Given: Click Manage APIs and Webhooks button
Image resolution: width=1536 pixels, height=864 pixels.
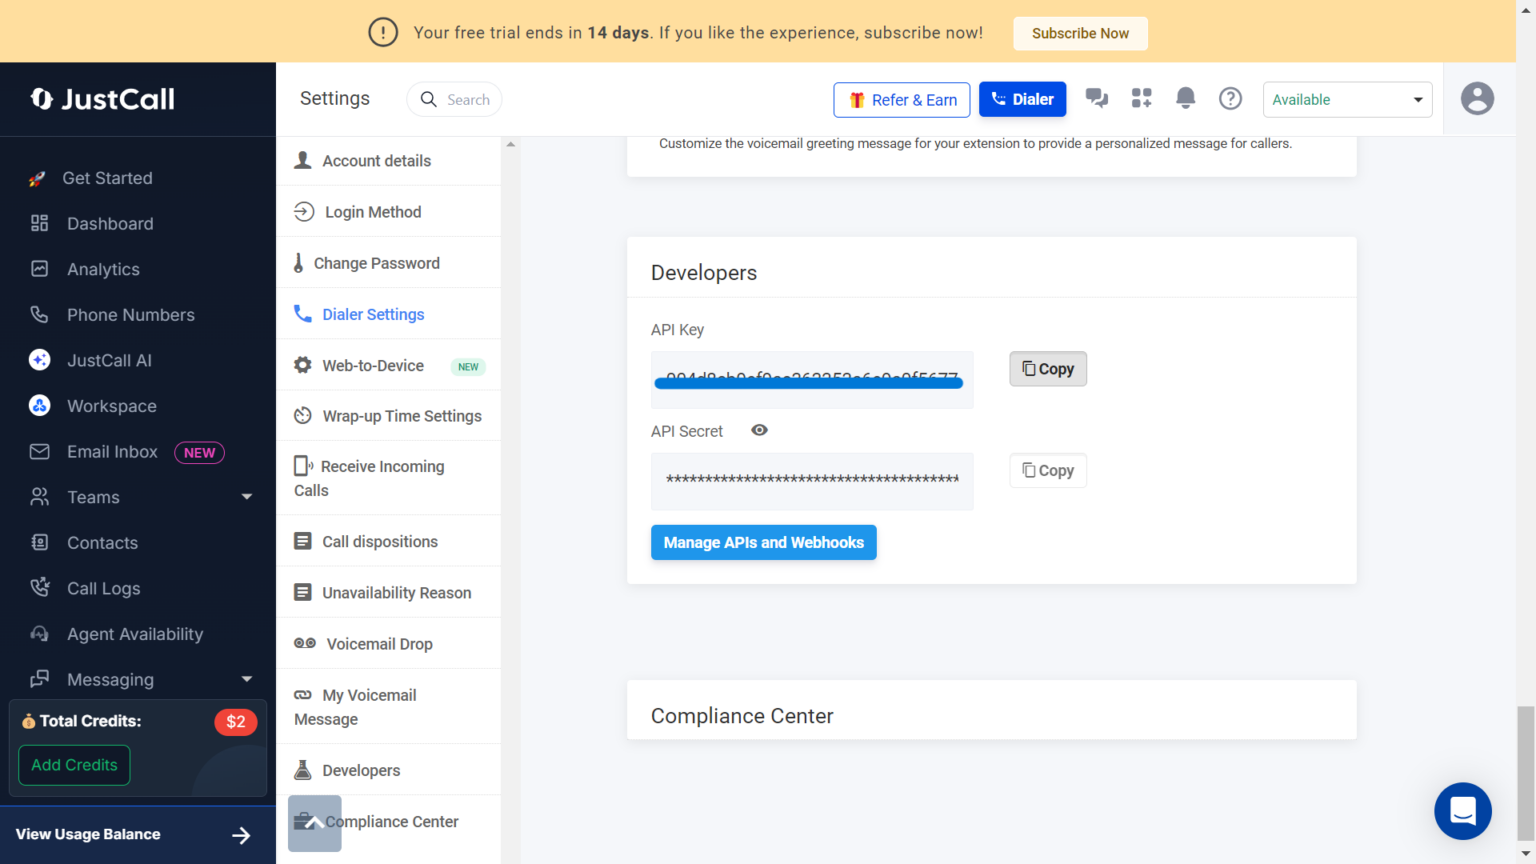Looking at the screenshot, I should (763, 543).
